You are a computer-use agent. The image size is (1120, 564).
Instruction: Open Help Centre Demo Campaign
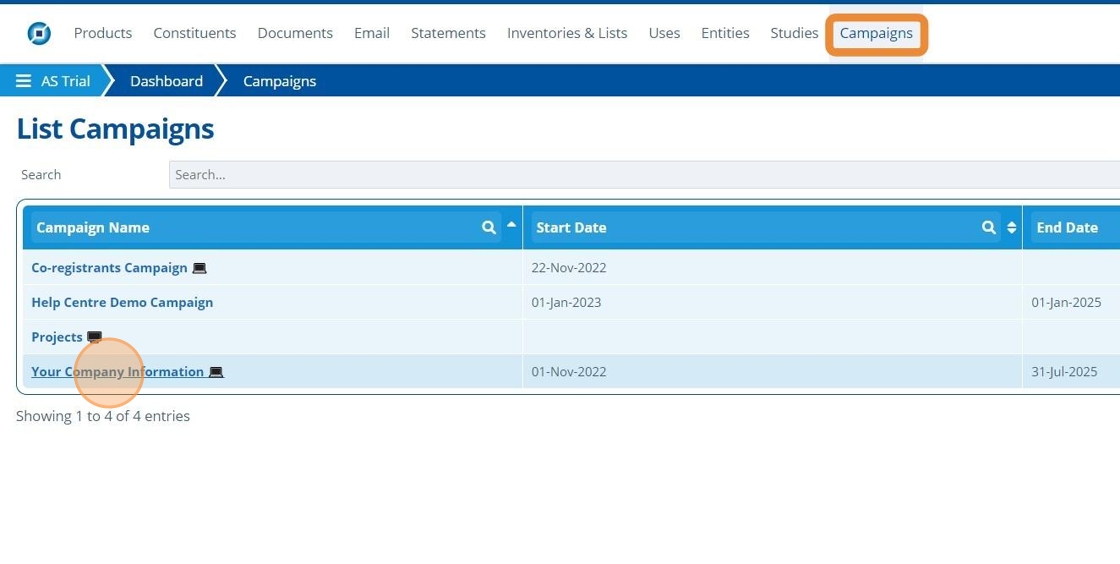(122, 302)
